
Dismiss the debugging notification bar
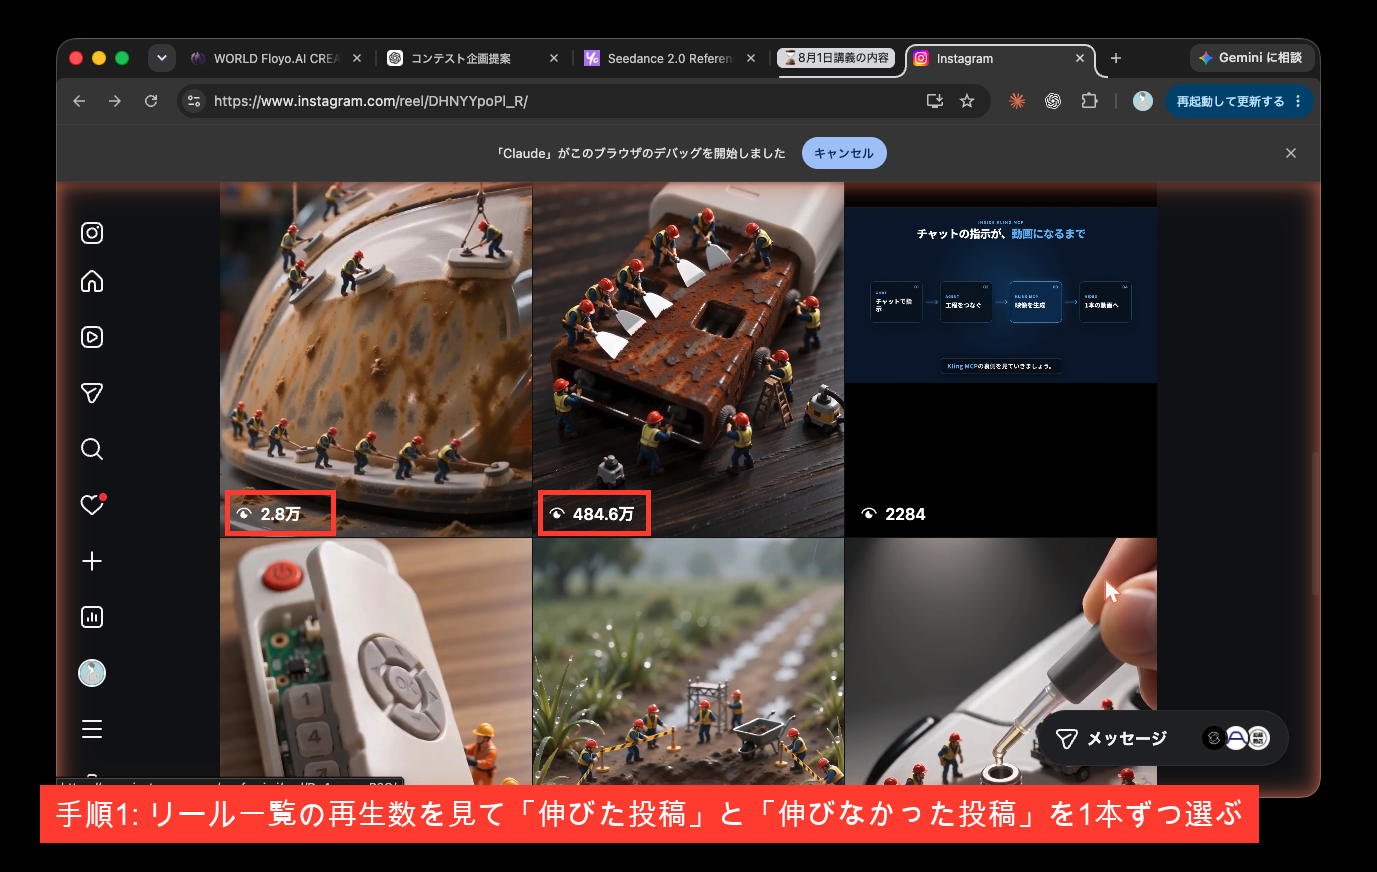[1291, 153]
